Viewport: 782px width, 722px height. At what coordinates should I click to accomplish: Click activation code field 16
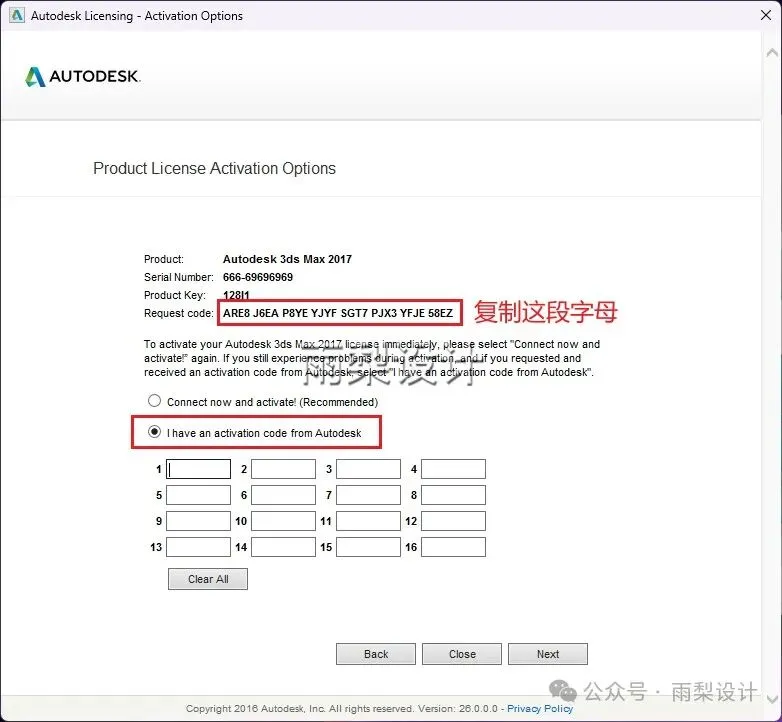(453, 547)
